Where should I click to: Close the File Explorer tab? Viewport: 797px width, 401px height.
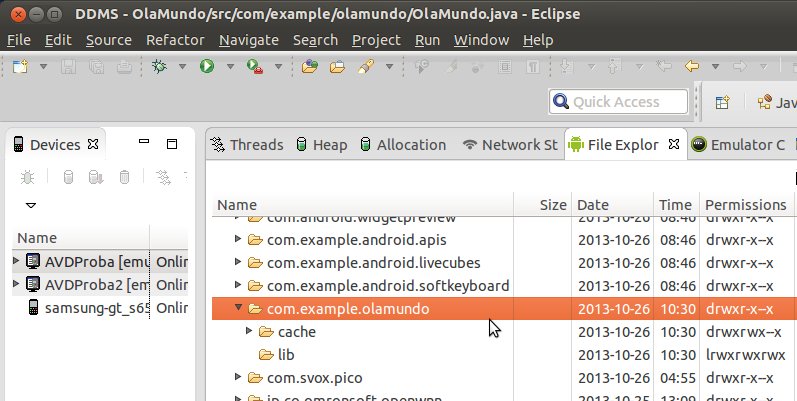pos(674,144)
